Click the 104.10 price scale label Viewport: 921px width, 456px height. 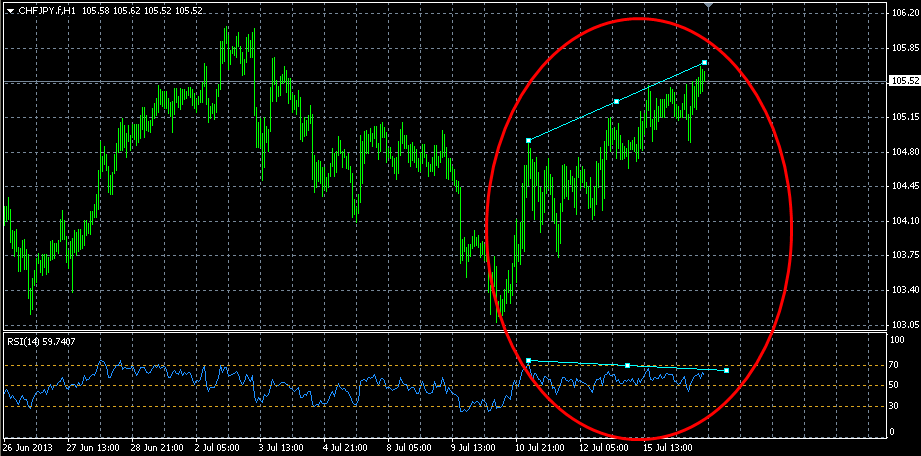(905, 222)
